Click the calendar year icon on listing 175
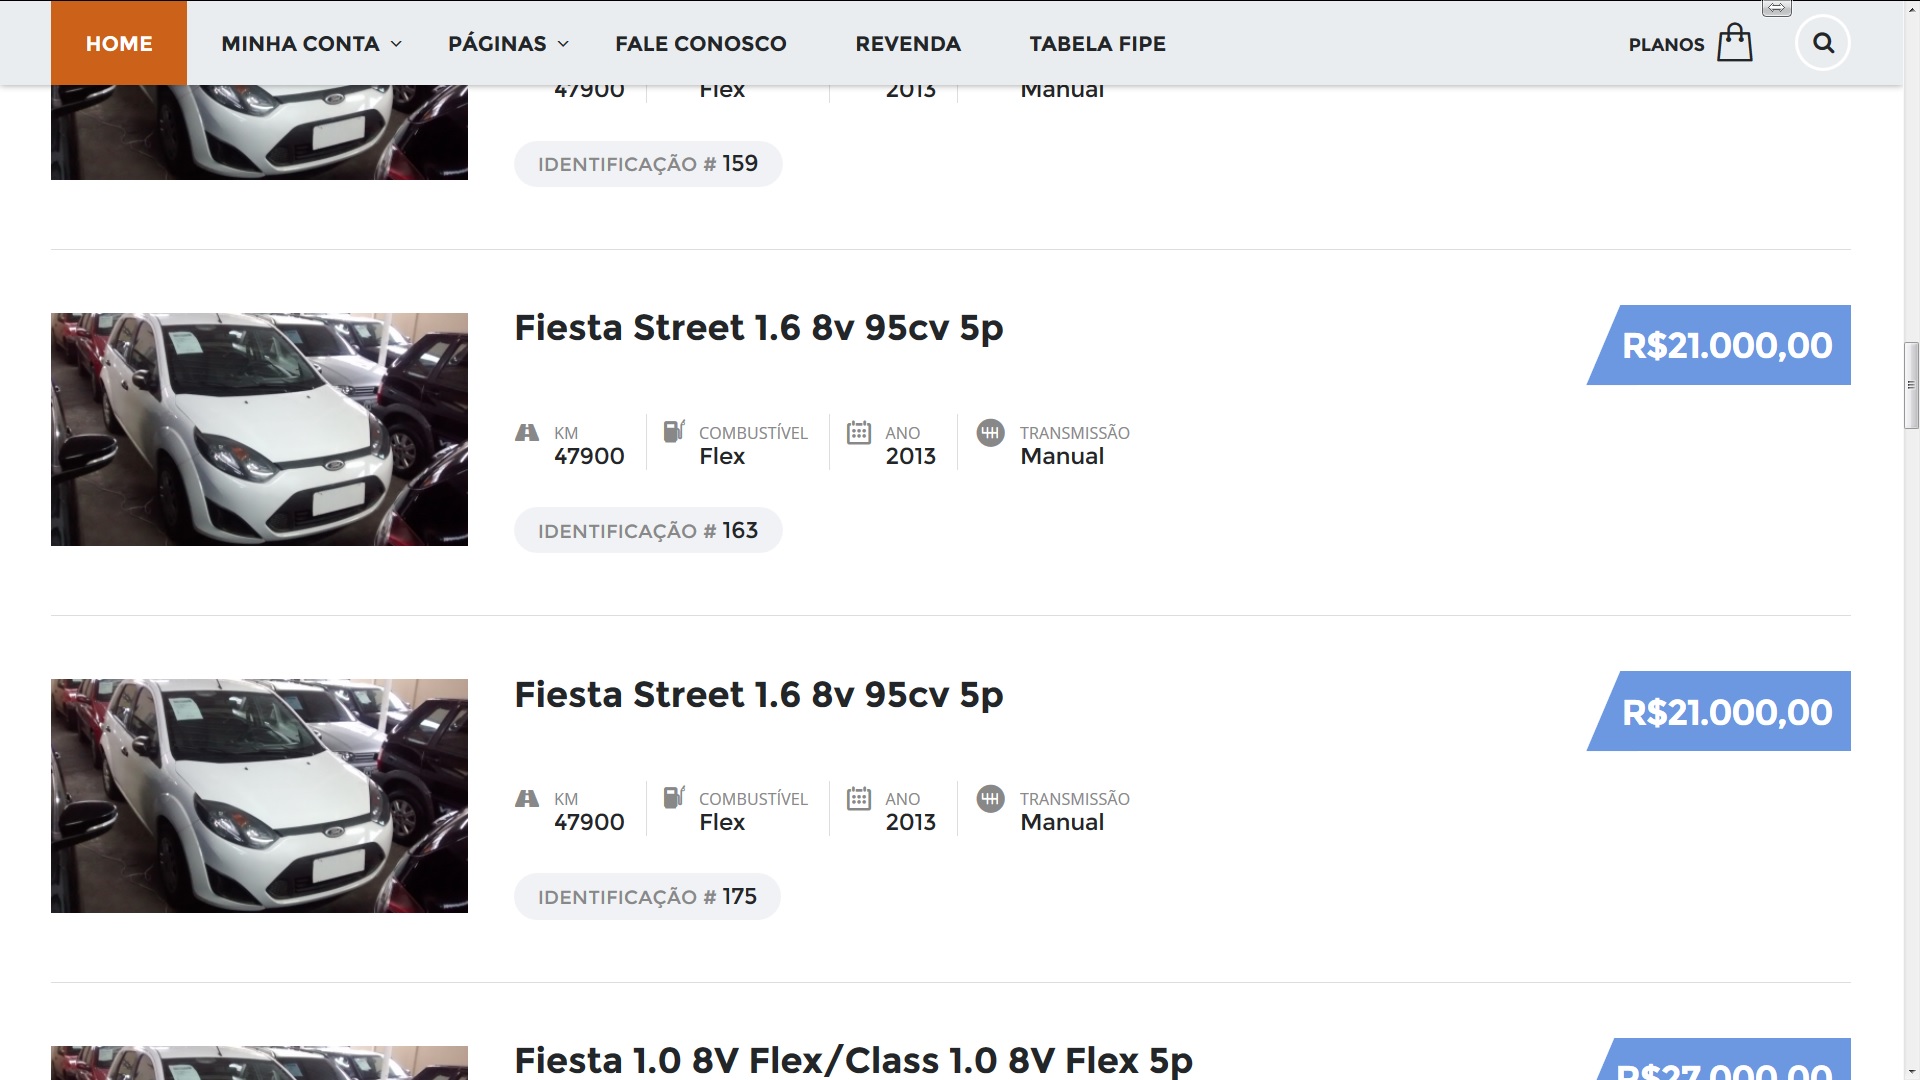The image size is (1920, 1080). point(859,798)
